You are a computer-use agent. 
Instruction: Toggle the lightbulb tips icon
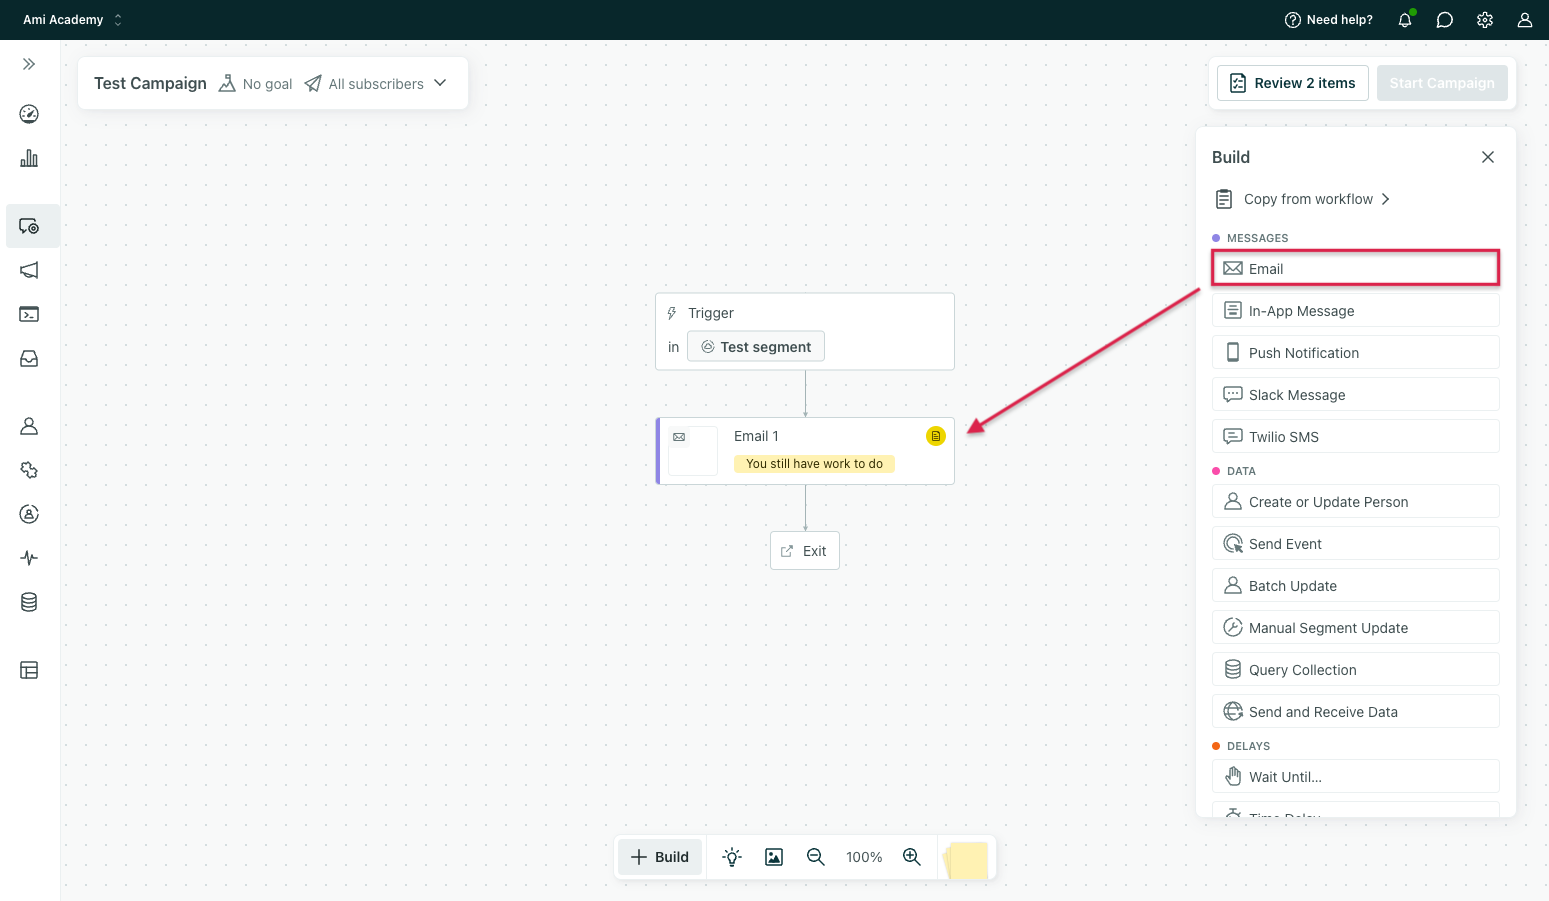pyautogui.click(x=732, y=857)
